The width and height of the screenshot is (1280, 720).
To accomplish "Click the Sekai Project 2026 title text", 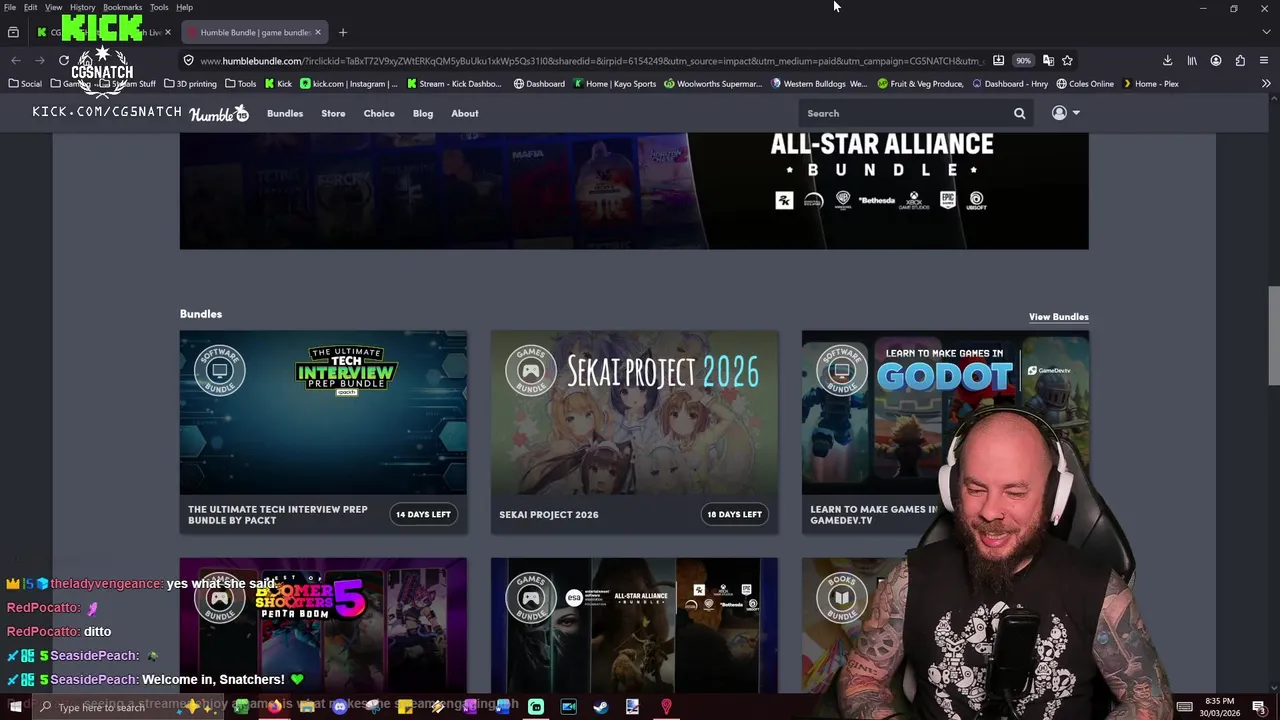I will coord(549,515).
